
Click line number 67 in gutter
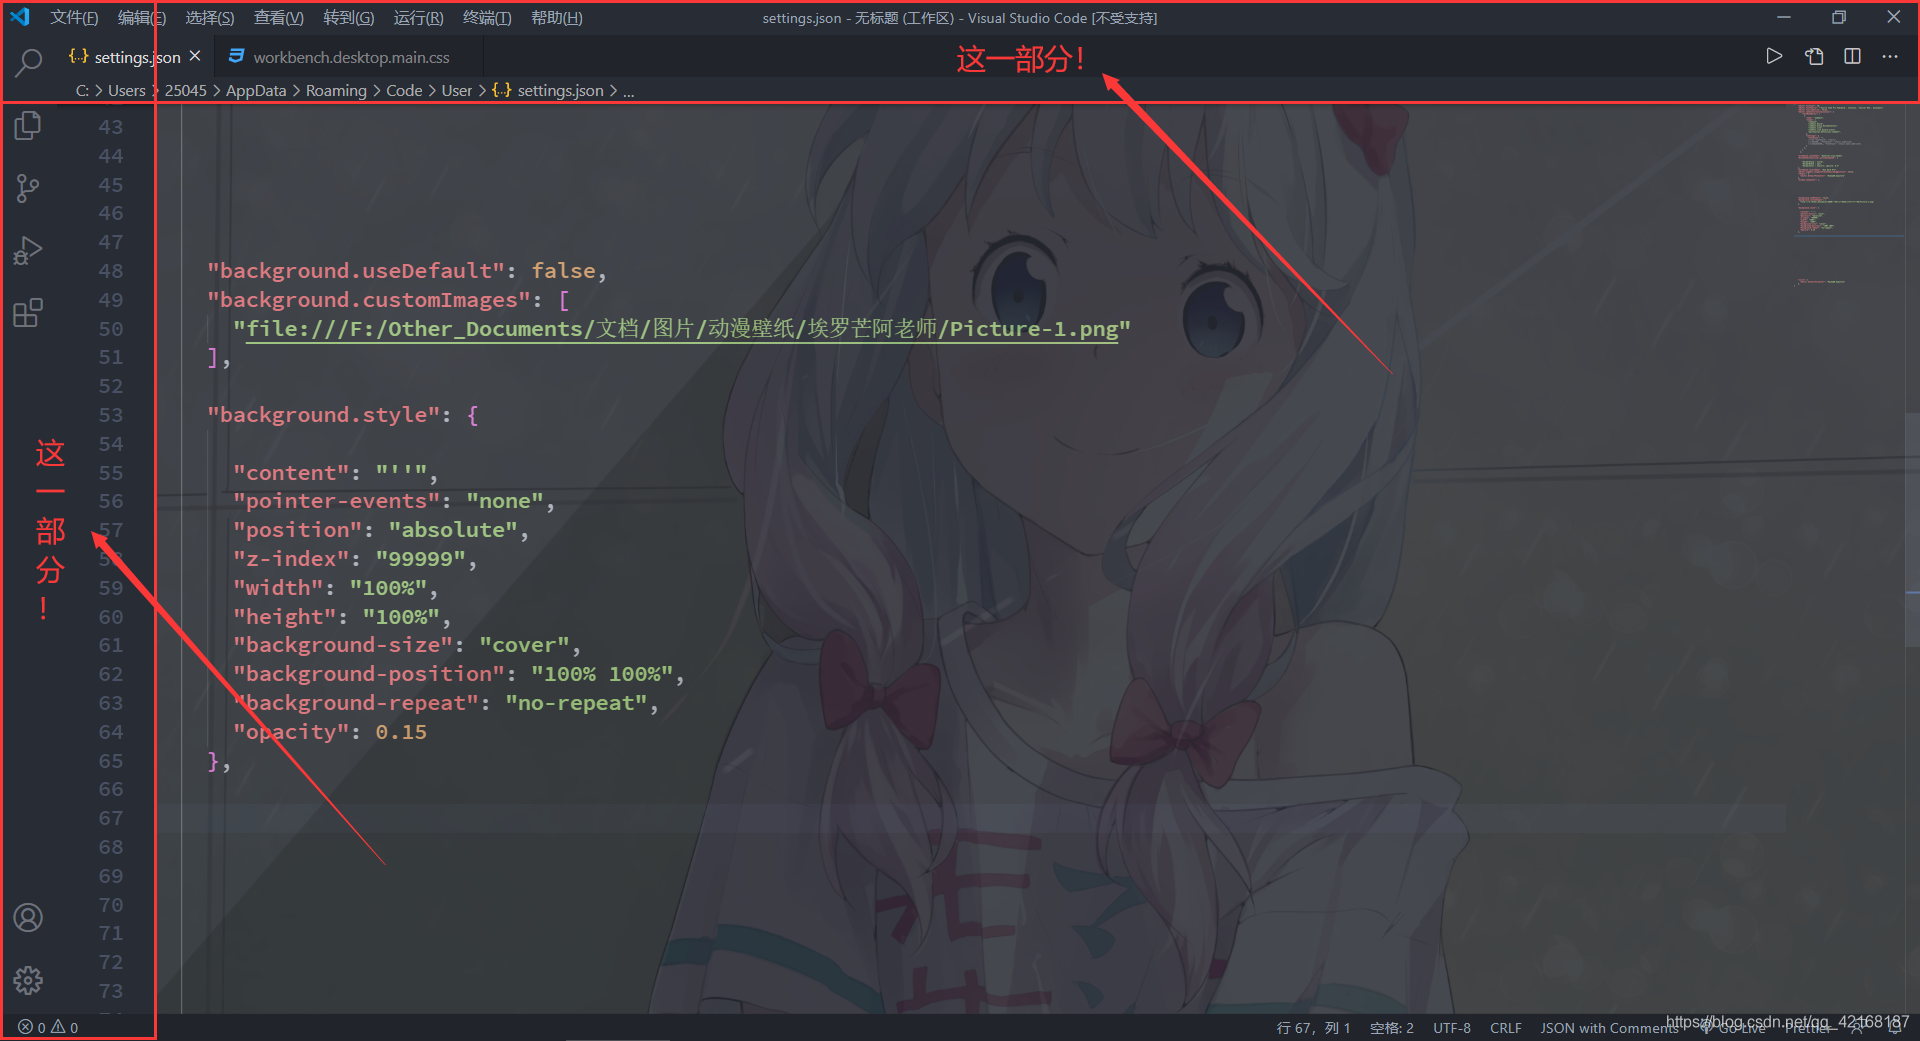(x=111, y=818)
